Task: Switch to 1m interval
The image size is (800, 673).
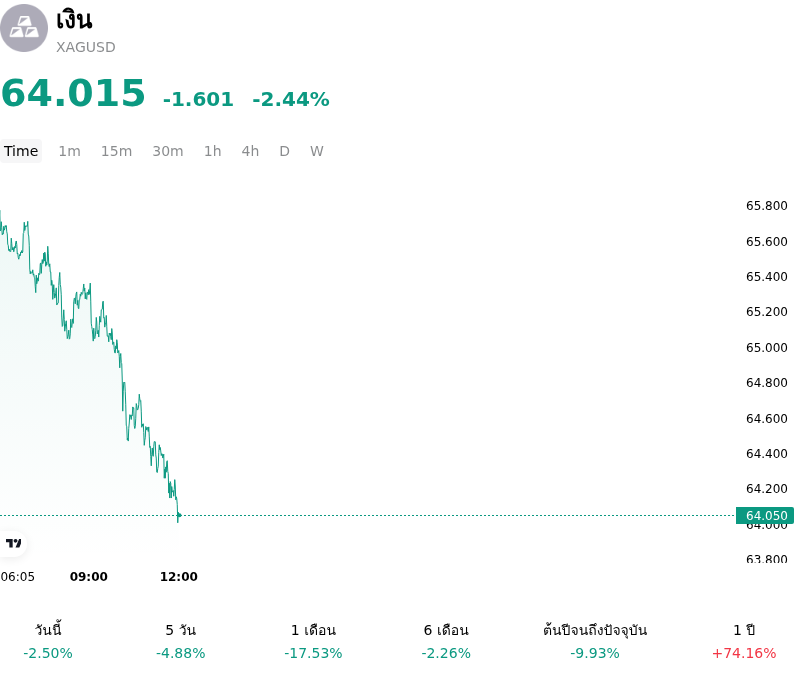Action: [69, 151]
